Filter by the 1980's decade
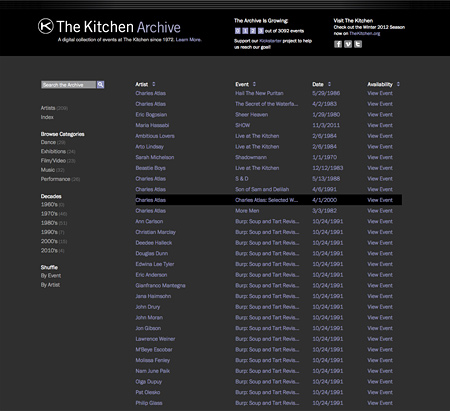Viewport: 450px width, 411px height. [x=49, y=223]
